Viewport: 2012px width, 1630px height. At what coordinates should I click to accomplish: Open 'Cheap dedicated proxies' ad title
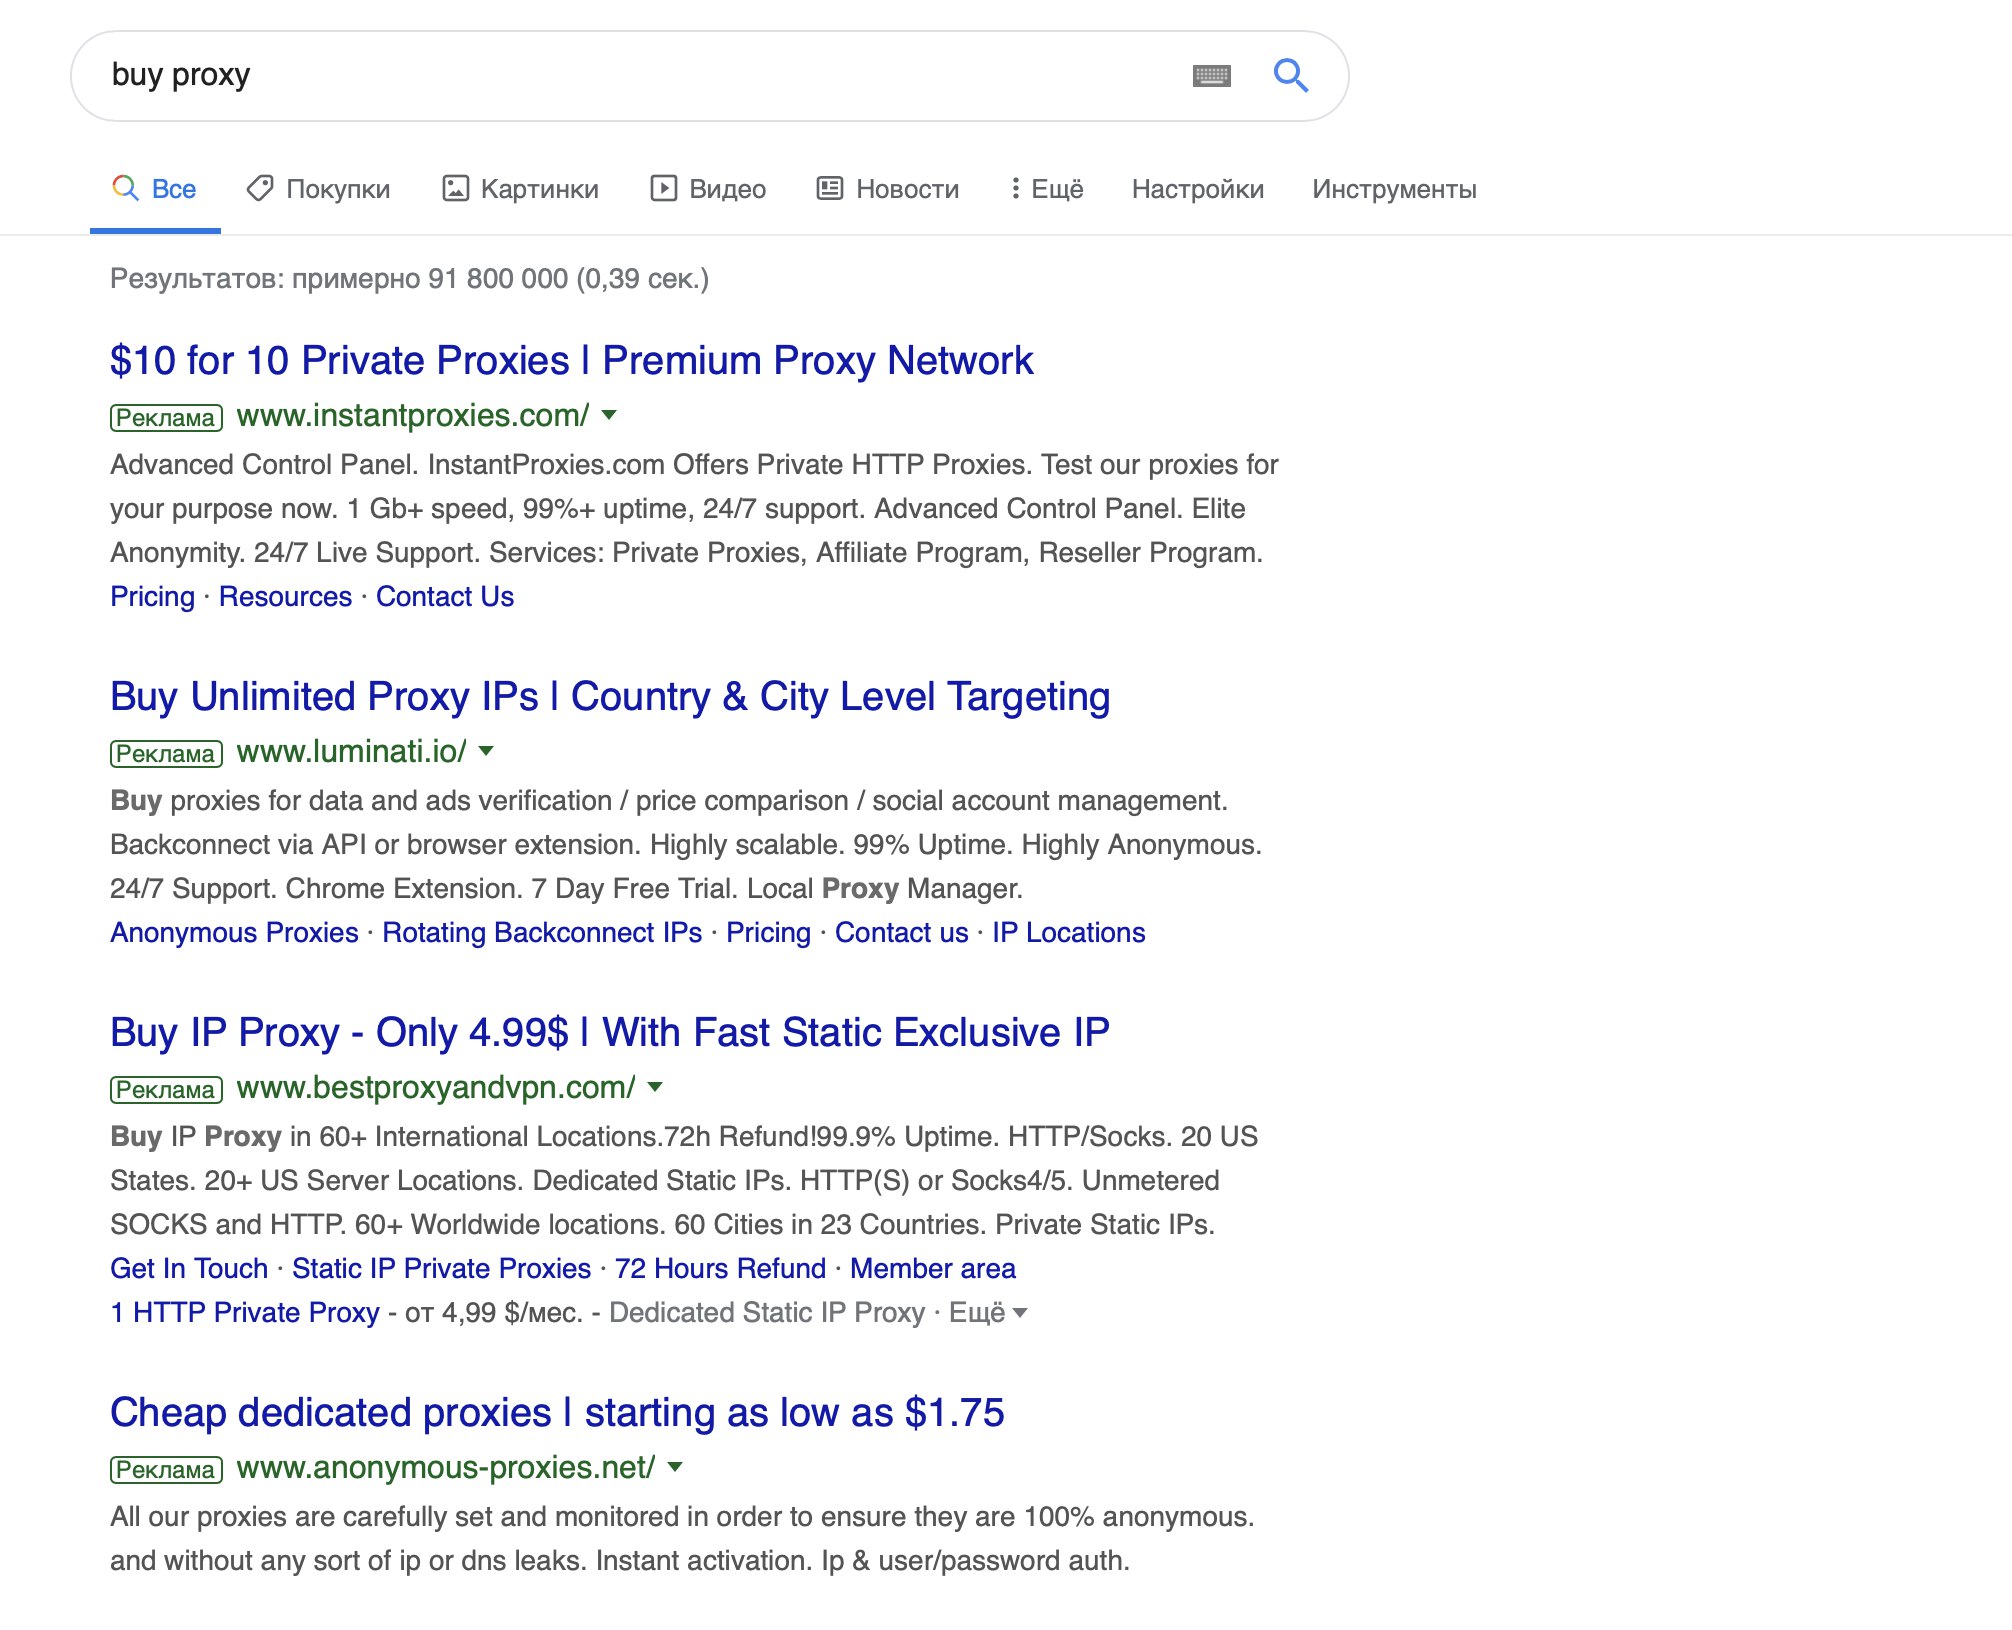[557, 1413]
